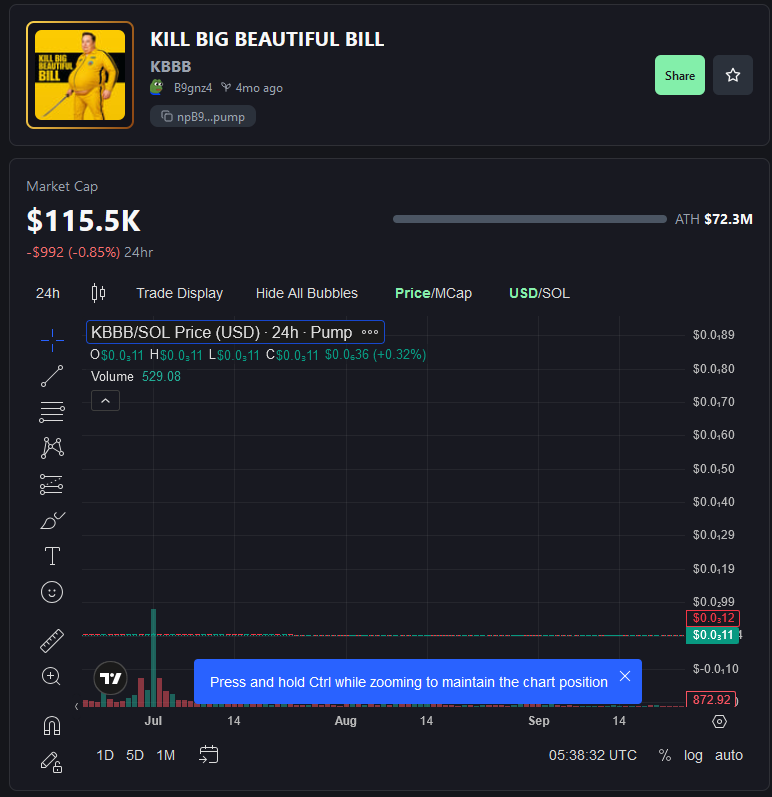772x797 pixels.
Task: Select the crosshair cursor tool
Action: click(52, 341)
